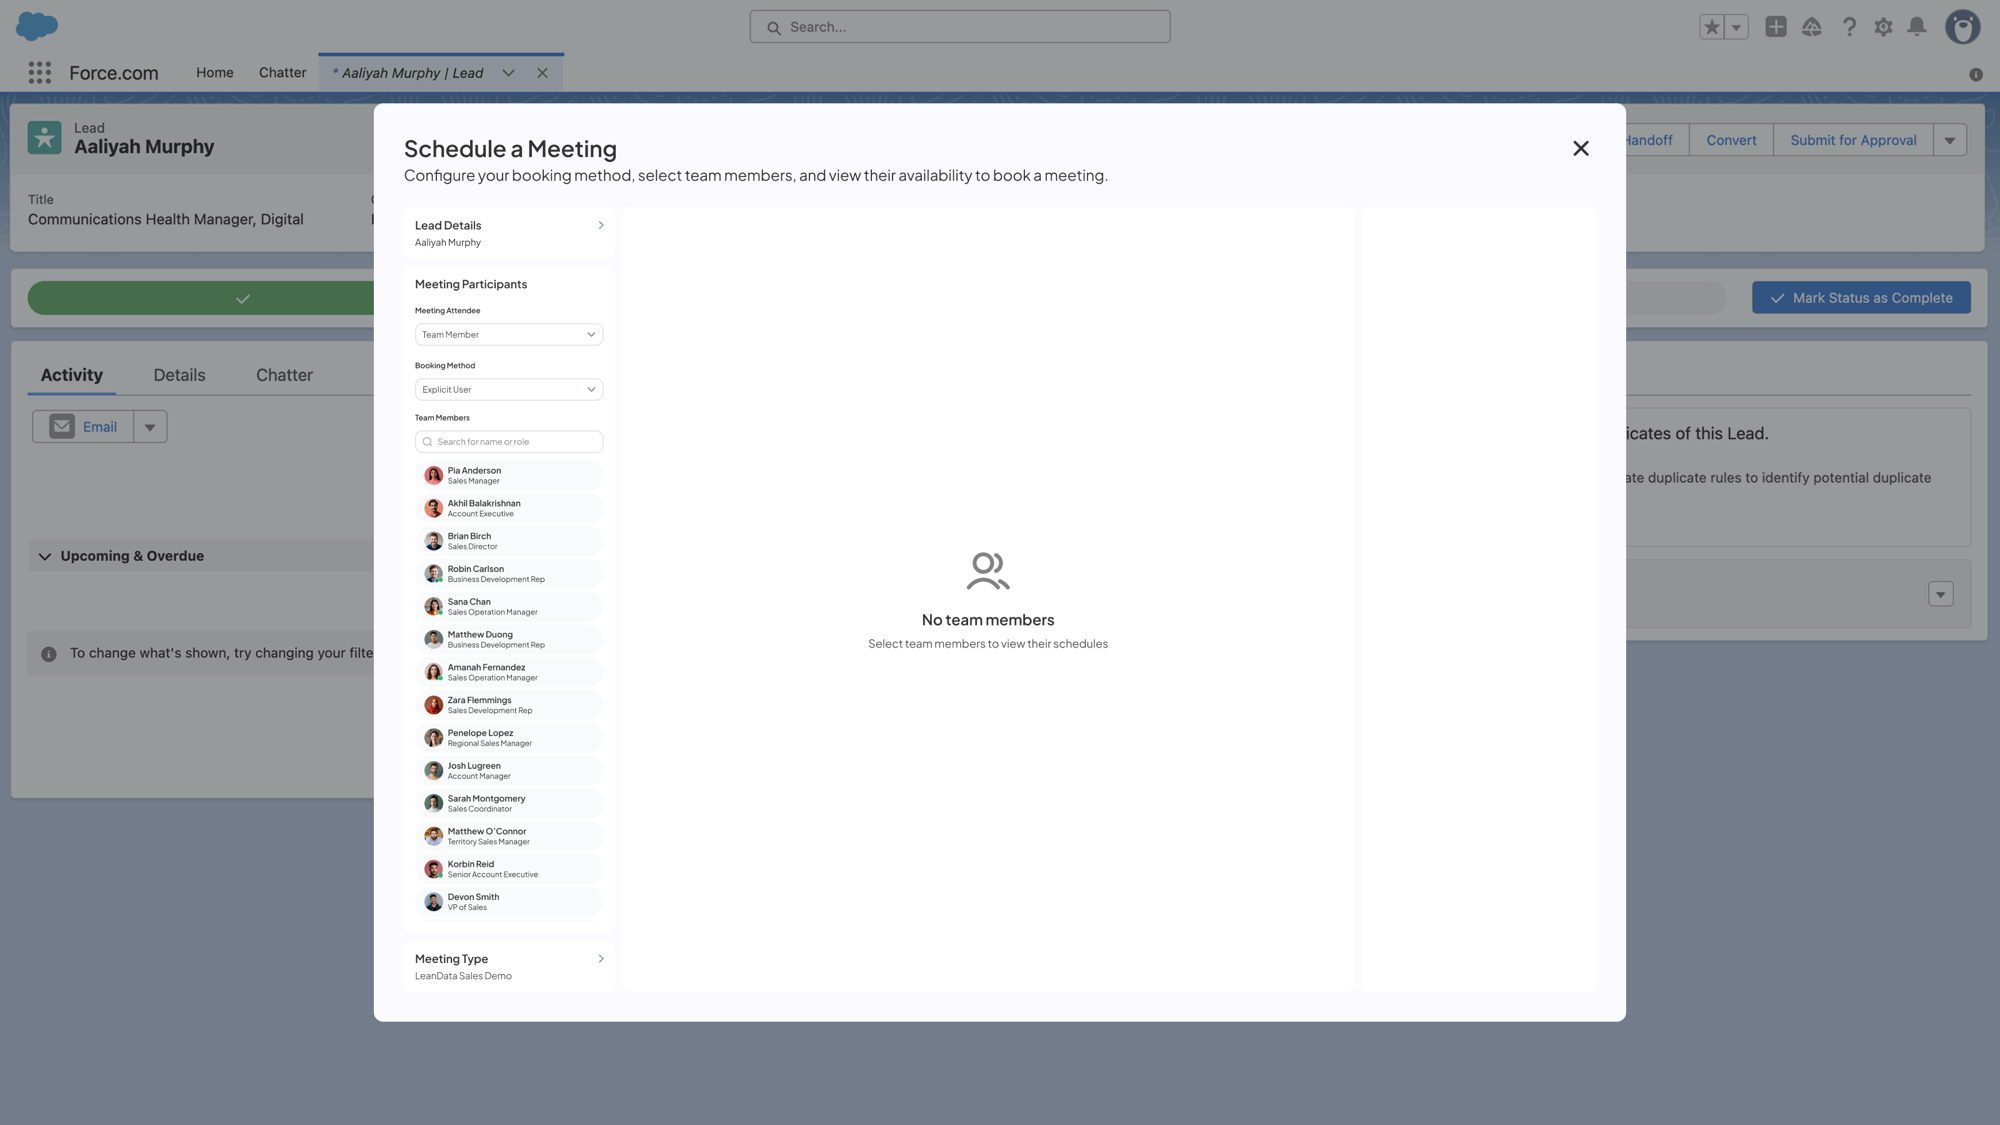Close the Aaliyah Murphy lead tab
Image resolution: width=2000 pixels, height=1125 pixels.
[542, 73]
